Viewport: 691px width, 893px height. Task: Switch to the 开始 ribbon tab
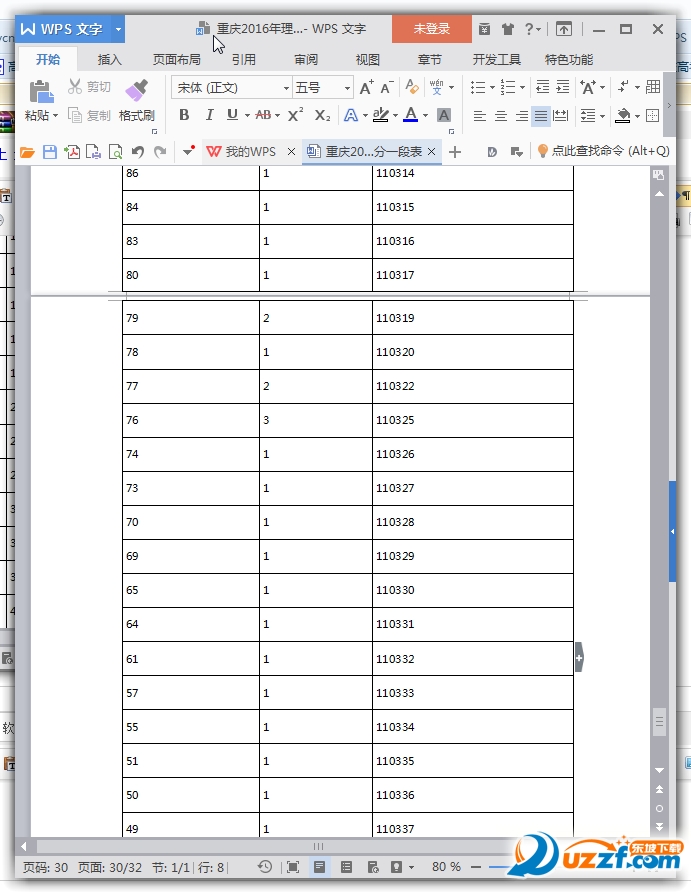[x=48, y=59]
